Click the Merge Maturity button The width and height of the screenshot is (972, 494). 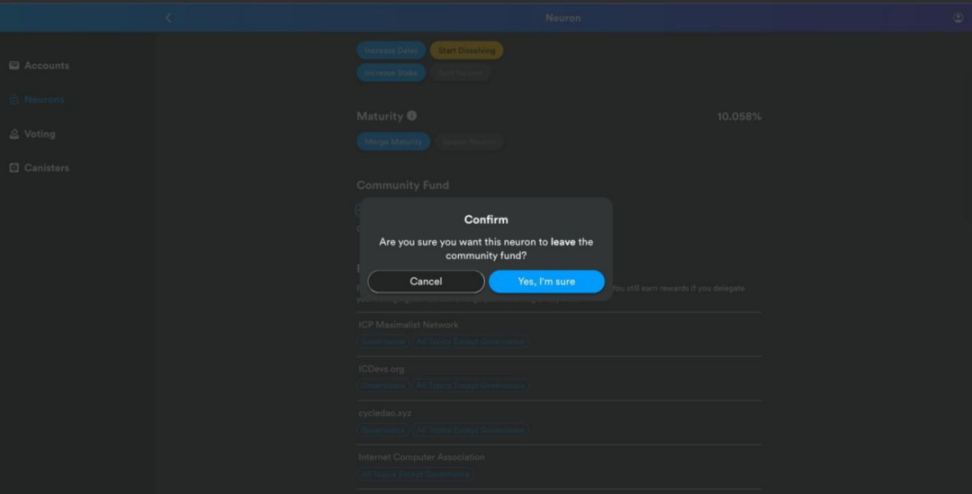393,141
